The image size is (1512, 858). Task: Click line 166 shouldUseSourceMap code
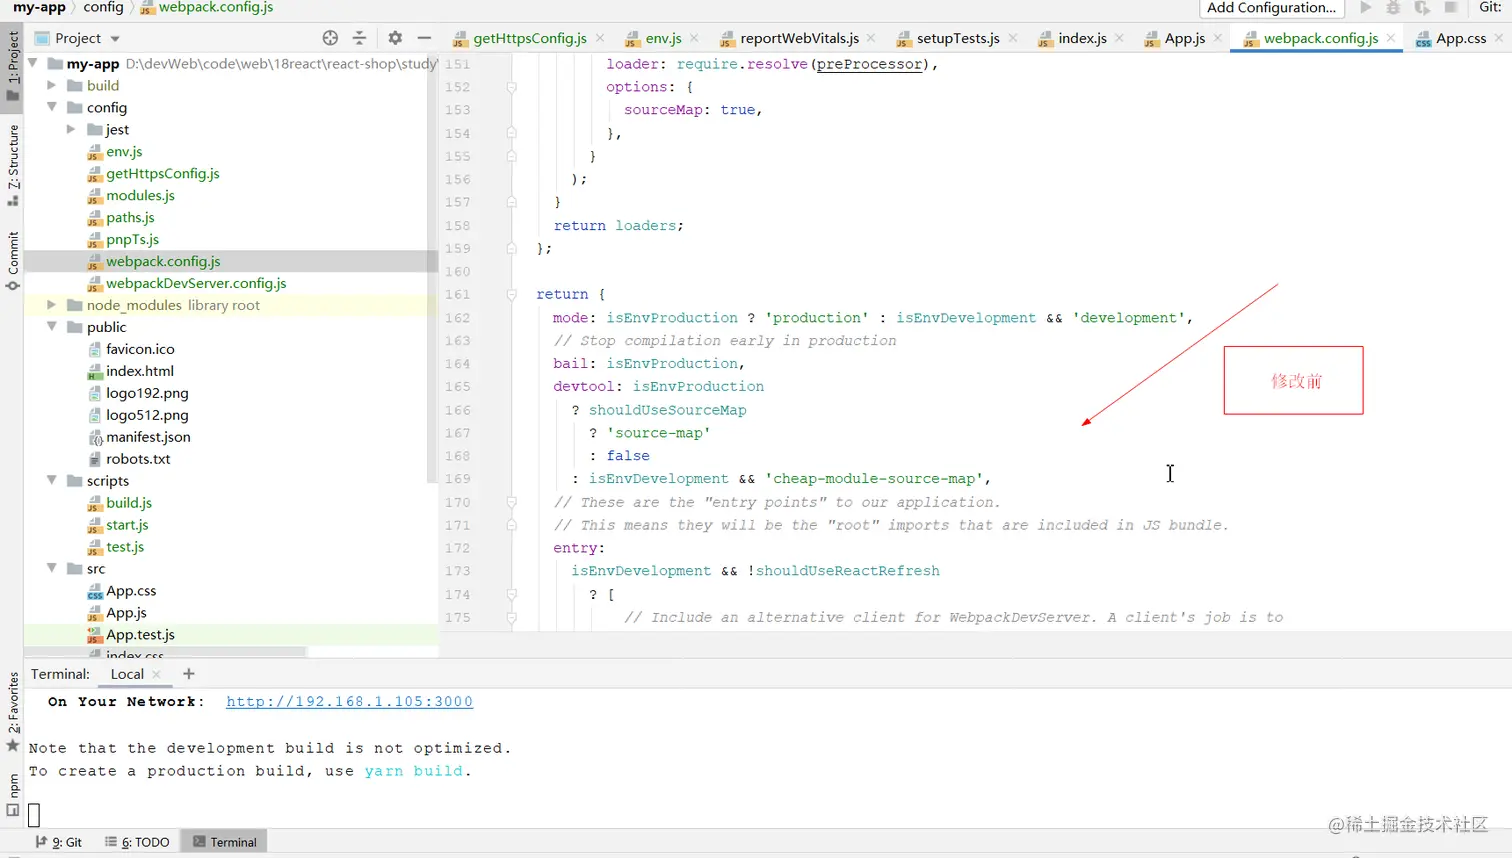click(667, 410)
